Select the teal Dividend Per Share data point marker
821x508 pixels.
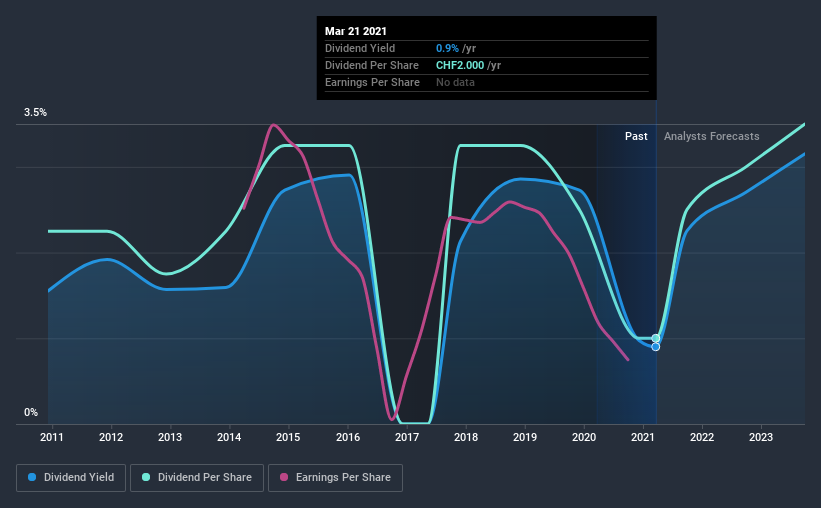pos(656,338)
